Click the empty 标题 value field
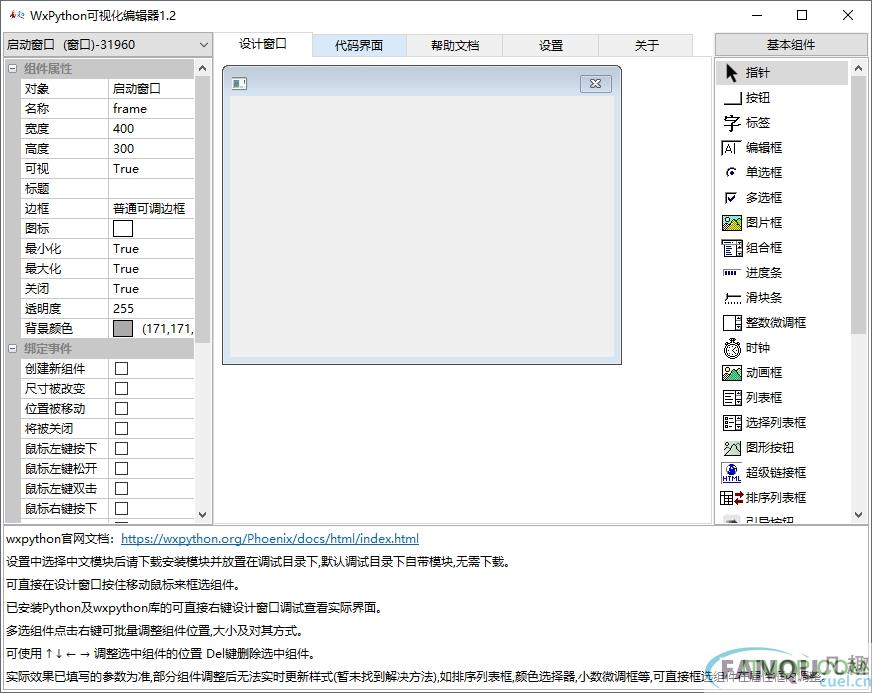This screenshot has width=872, height=693. click(151, 189)
